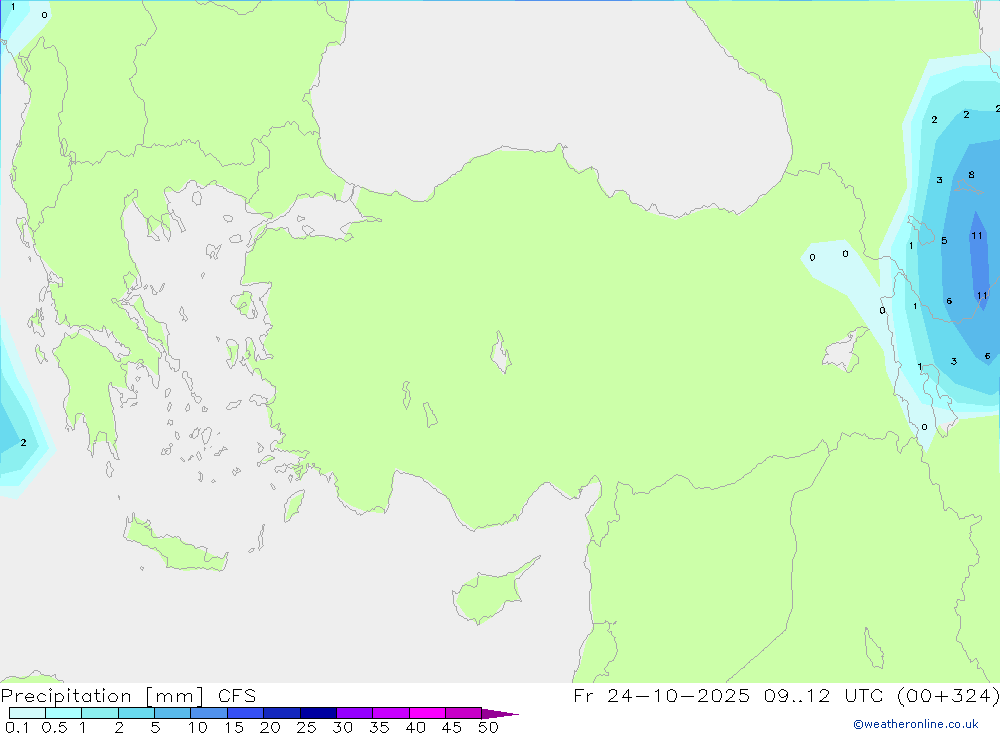This screenshot has width=1000, height=733.
Task: Click the 1–2 mm legend color swatch
Action: 100,713
